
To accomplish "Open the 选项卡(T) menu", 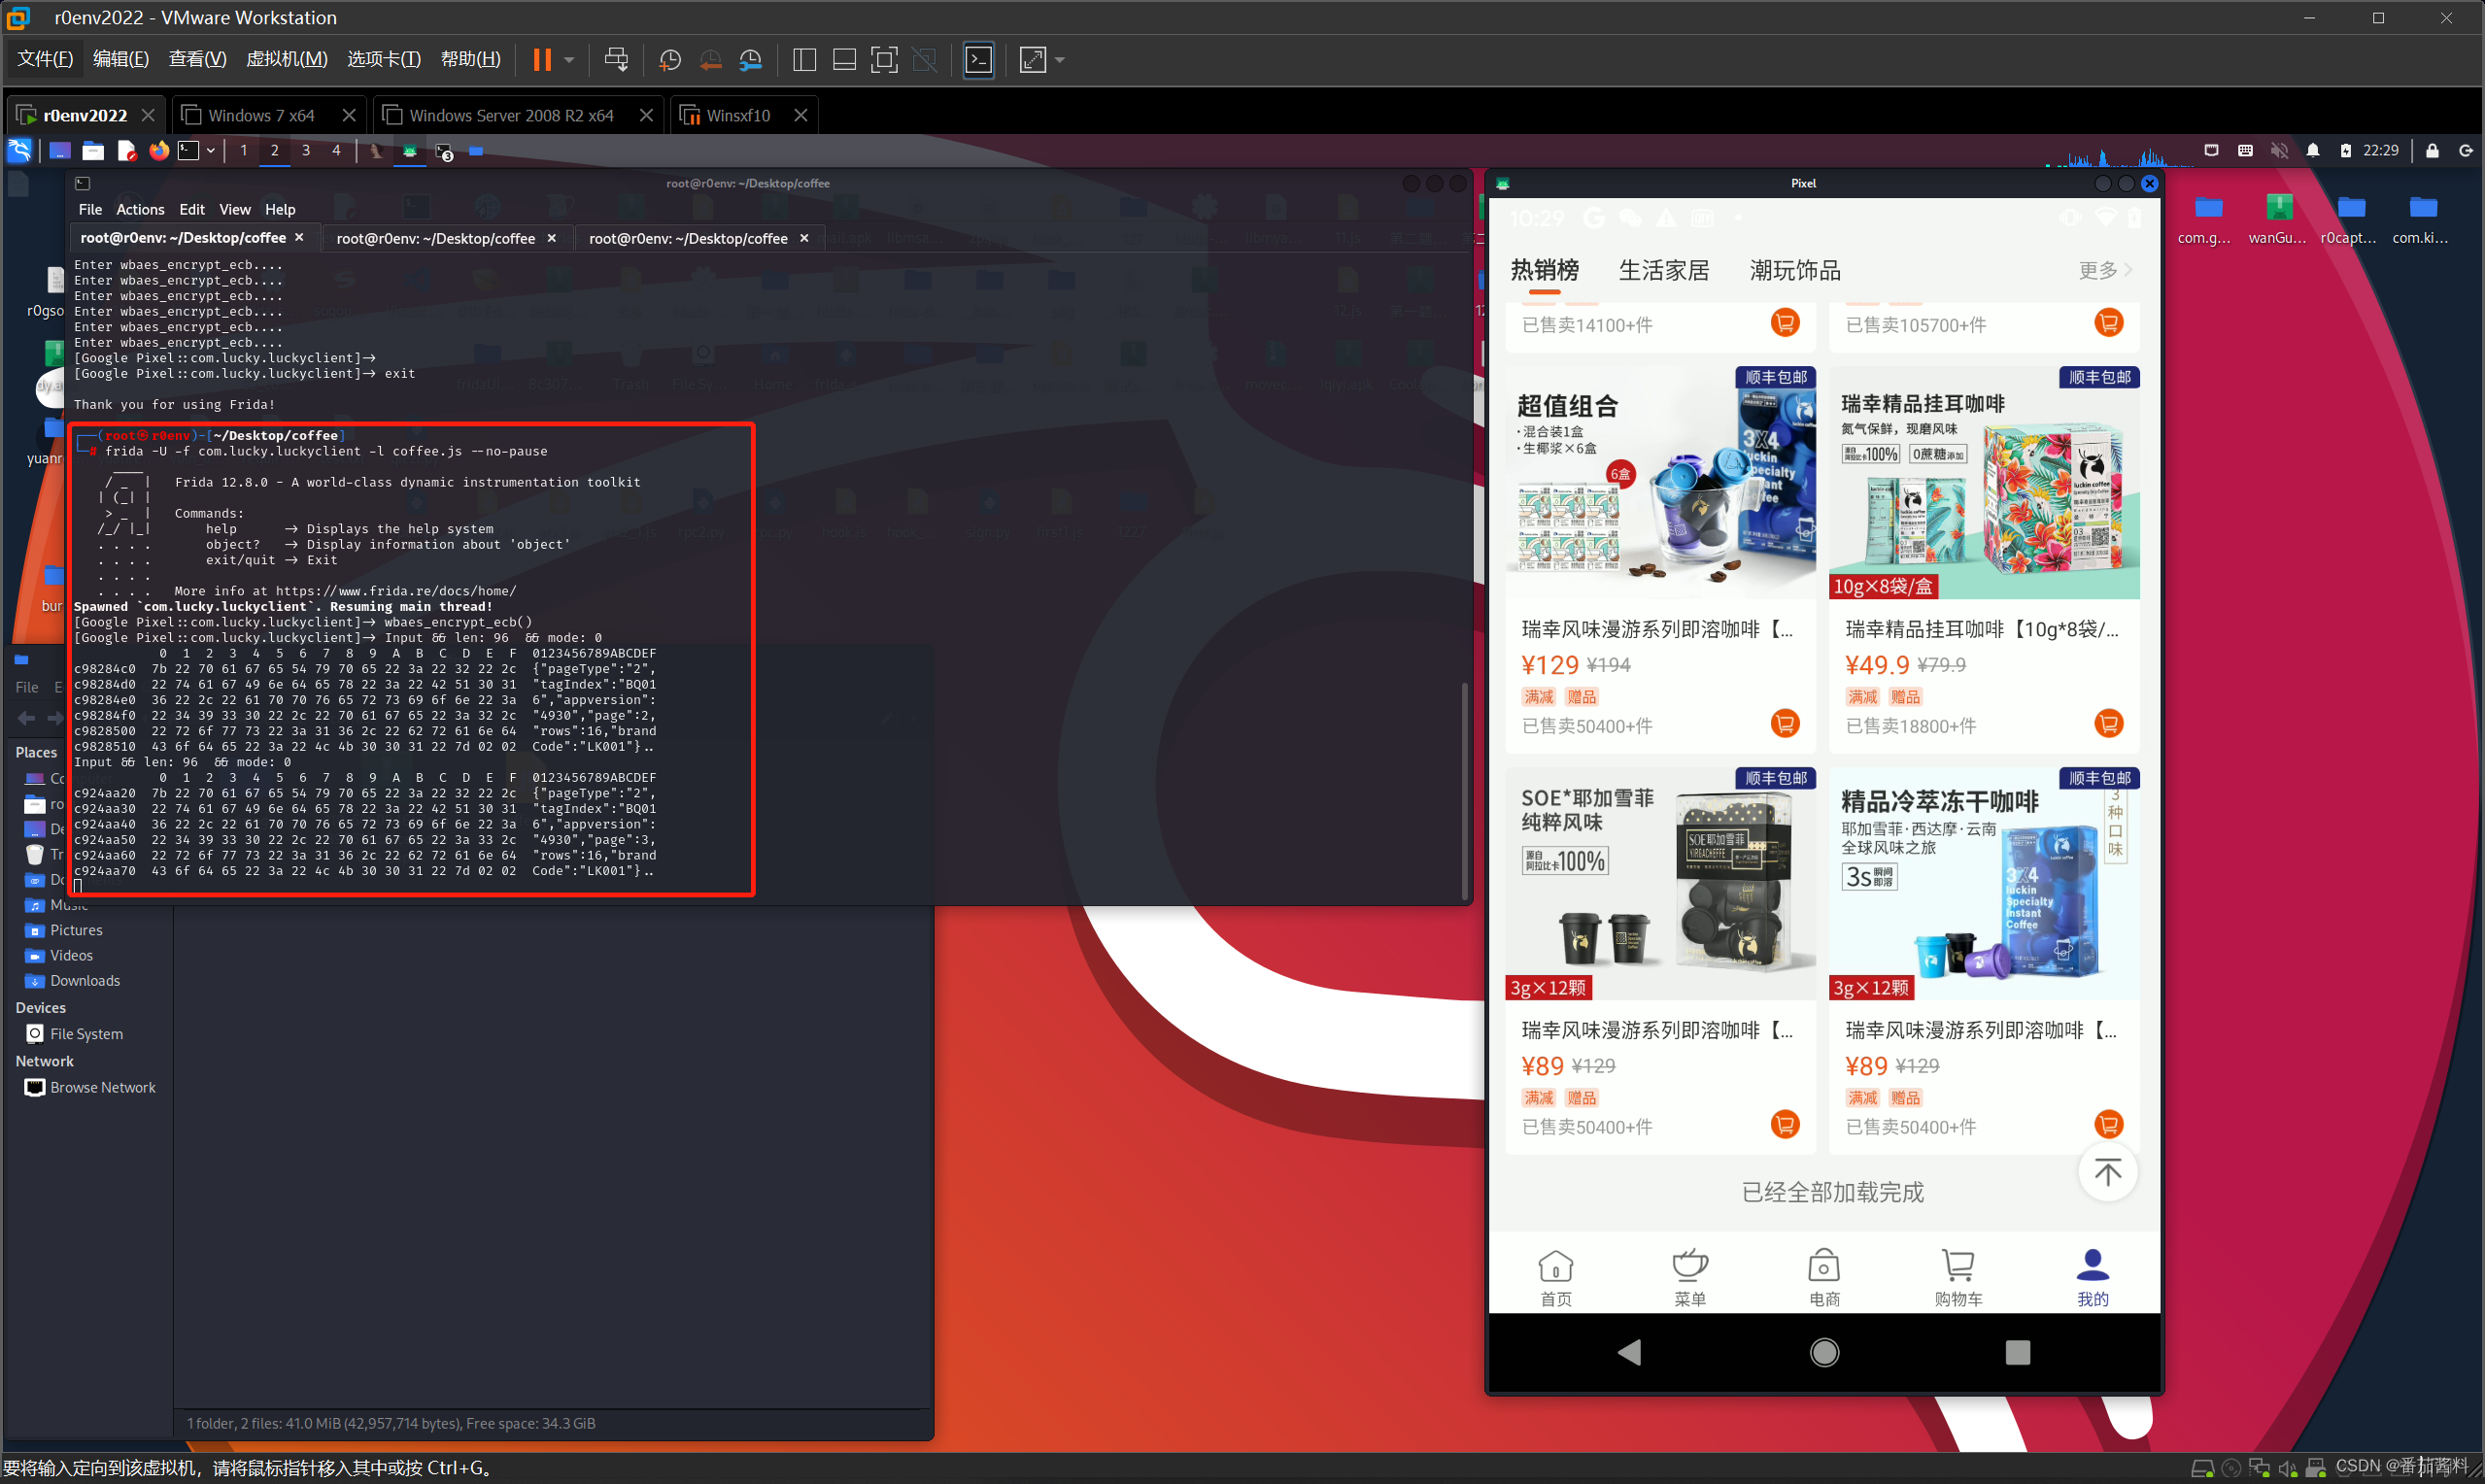I will 384,59.
